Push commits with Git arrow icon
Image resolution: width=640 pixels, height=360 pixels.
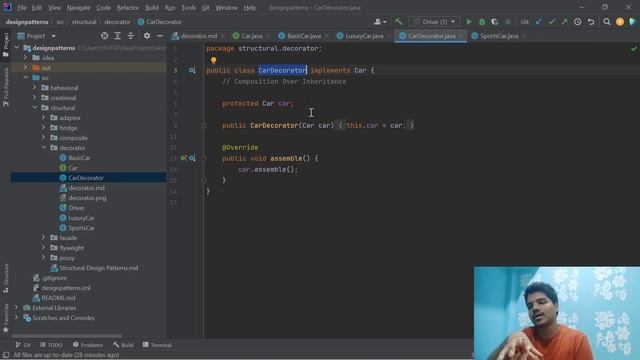pos(564,22)
